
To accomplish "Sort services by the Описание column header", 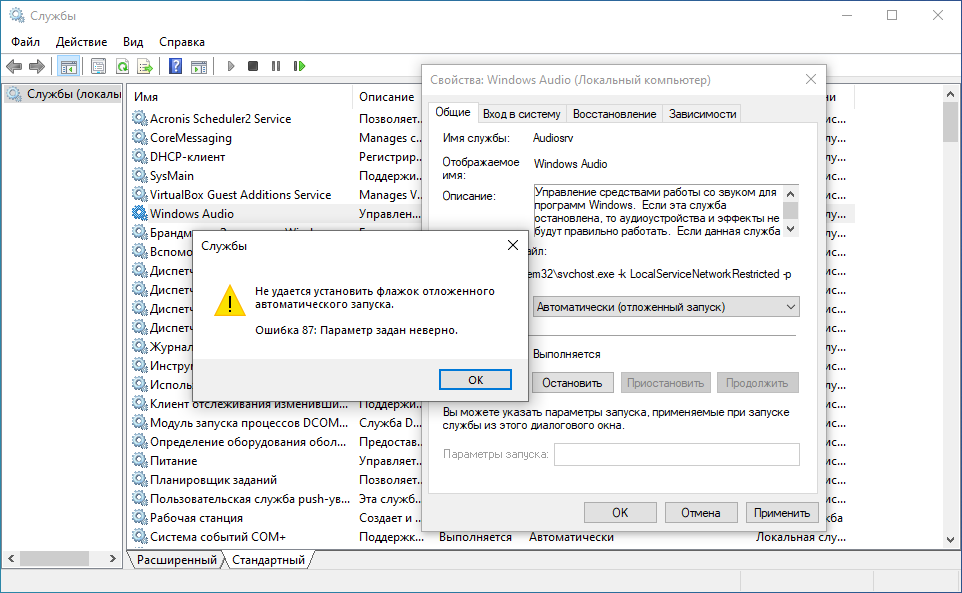I will [387, 97].
